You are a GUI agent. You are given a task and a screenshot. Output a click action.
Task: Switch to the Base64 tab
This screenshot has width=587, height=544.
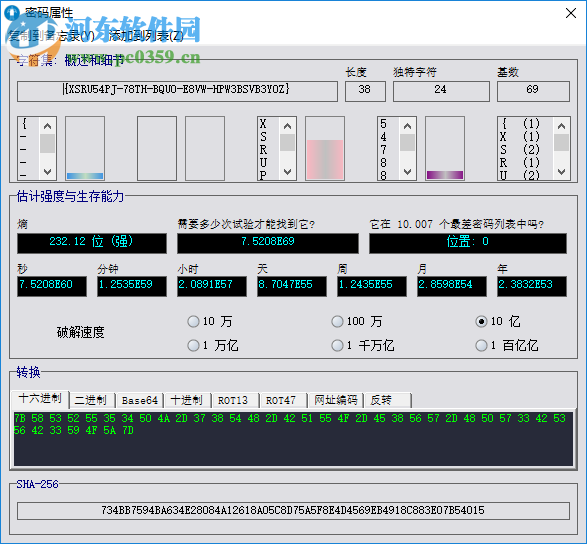tap(140, 400)
